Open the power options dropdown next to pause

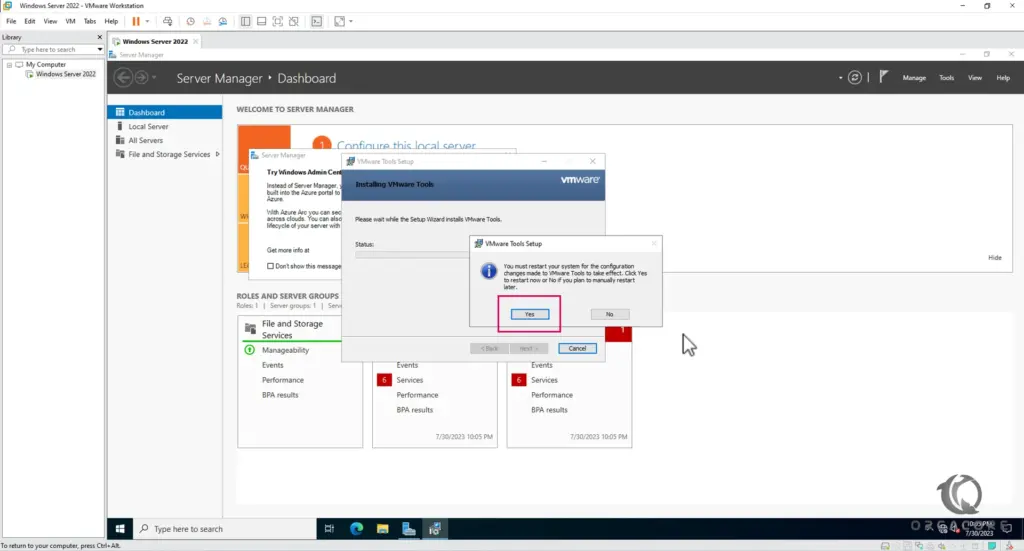pyautogui.click(x=148, y=22)
